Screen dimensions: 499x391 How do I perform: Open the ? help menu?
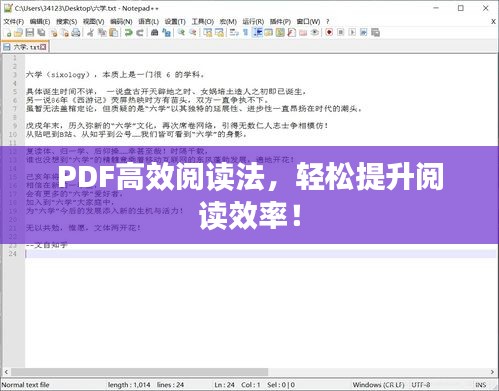tap(328, 22)
